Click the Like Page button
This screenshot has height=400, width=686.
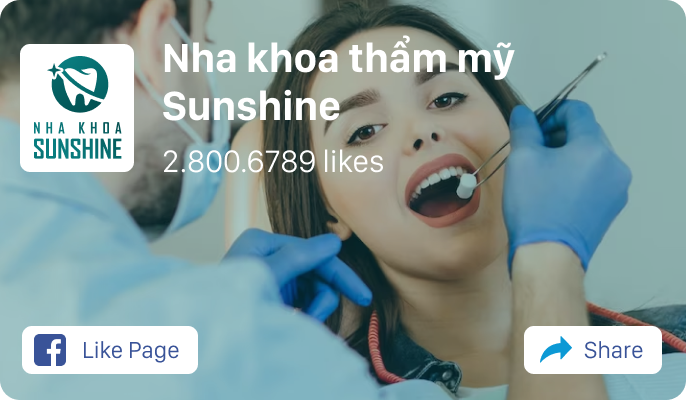coord(110,350)
